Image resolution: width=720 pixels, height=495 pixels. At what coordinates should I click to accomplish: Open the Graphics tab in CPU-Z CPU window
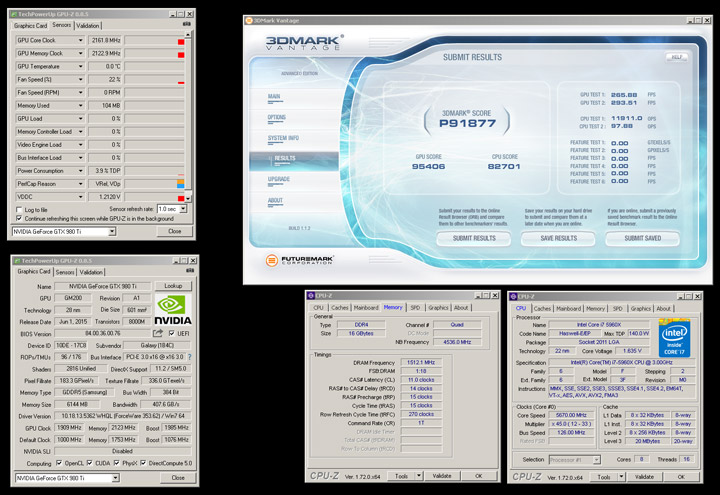point(641,309)
